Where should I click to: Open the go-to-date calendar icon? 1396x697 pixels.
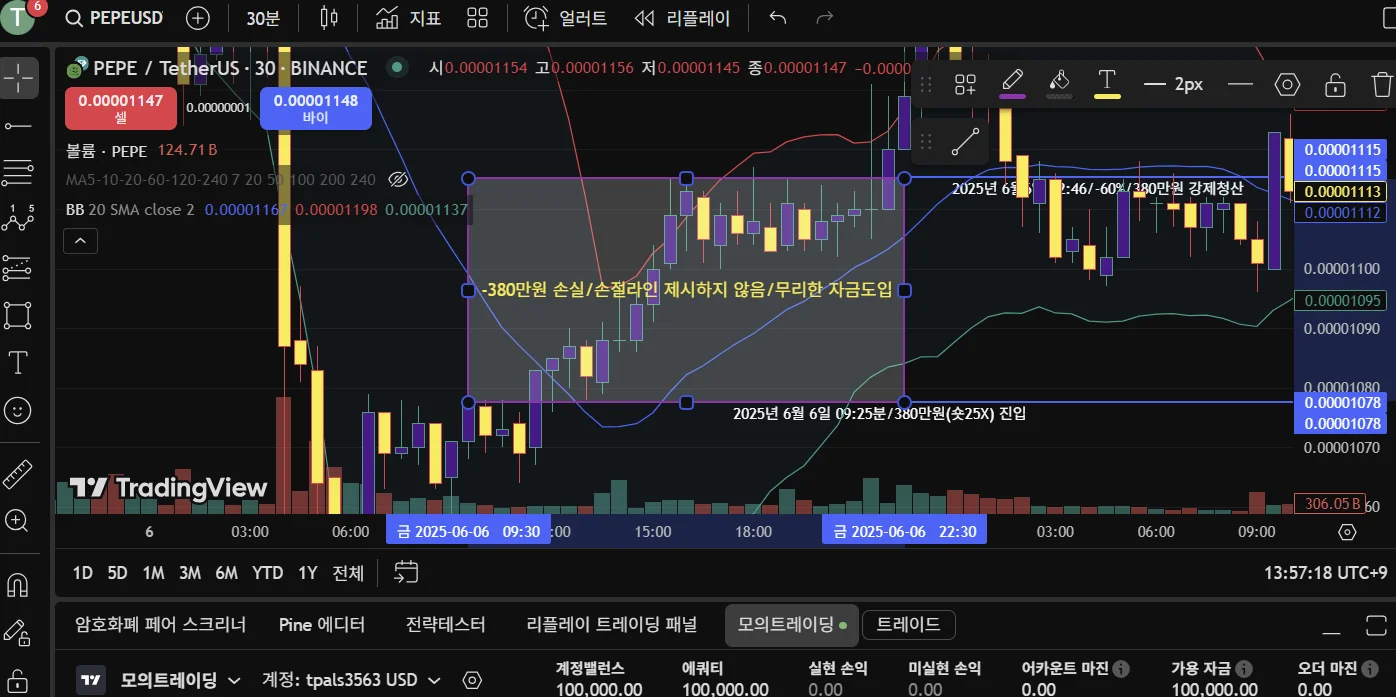point(405,573)
